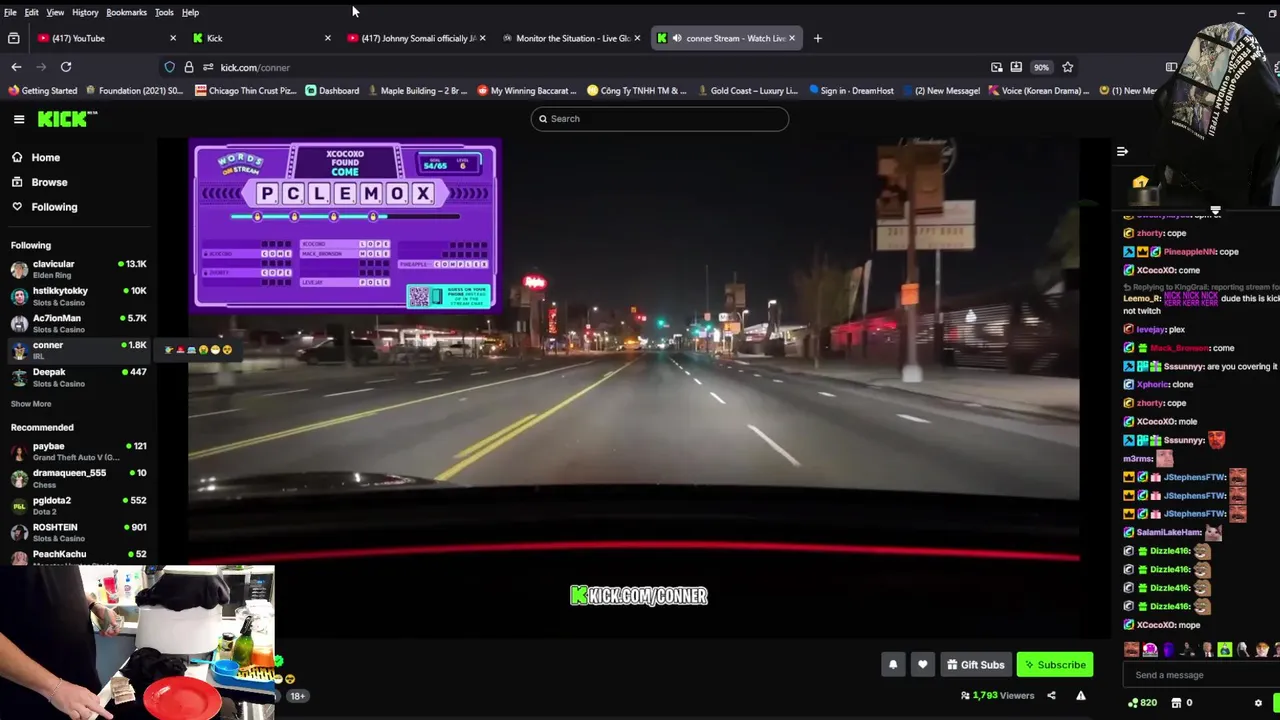The height and width of the screenshot is (720, 1280).
Task: Click the tab audio speaker icon on conner tab
Action: 677,38
